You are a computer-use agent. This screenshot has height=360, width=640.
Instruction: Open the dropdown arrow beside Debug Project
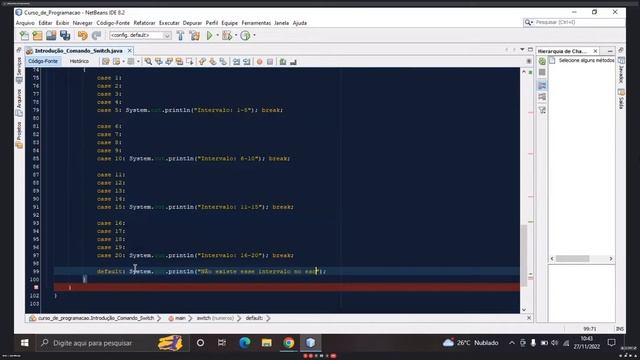point(236,36)
